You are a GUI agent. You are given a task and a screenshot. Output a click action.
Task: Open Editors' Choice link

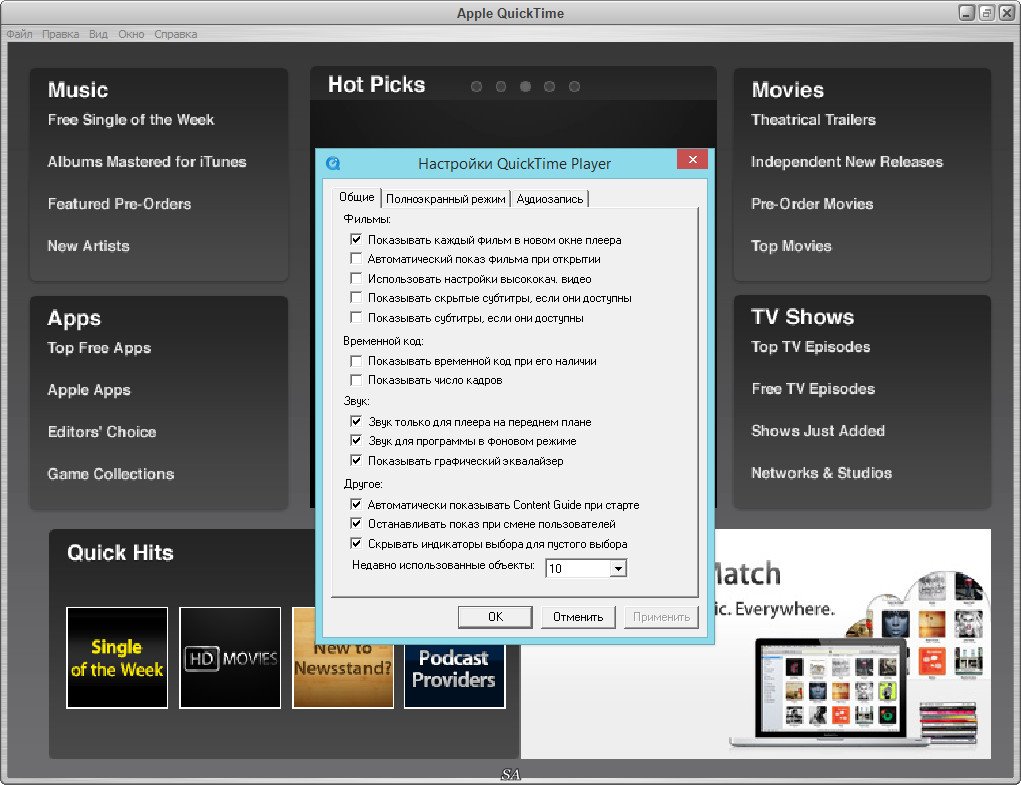click(x=102, y=432)
